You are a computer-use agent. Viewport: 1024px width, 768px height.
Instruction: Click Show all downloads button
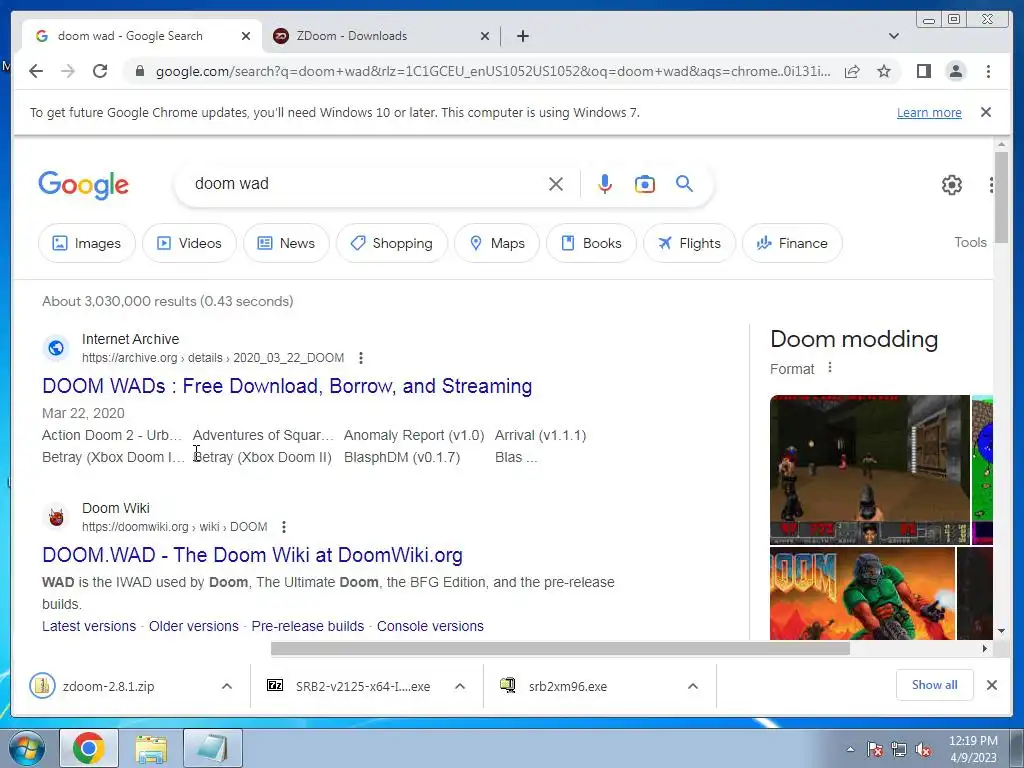click(935, 685)
